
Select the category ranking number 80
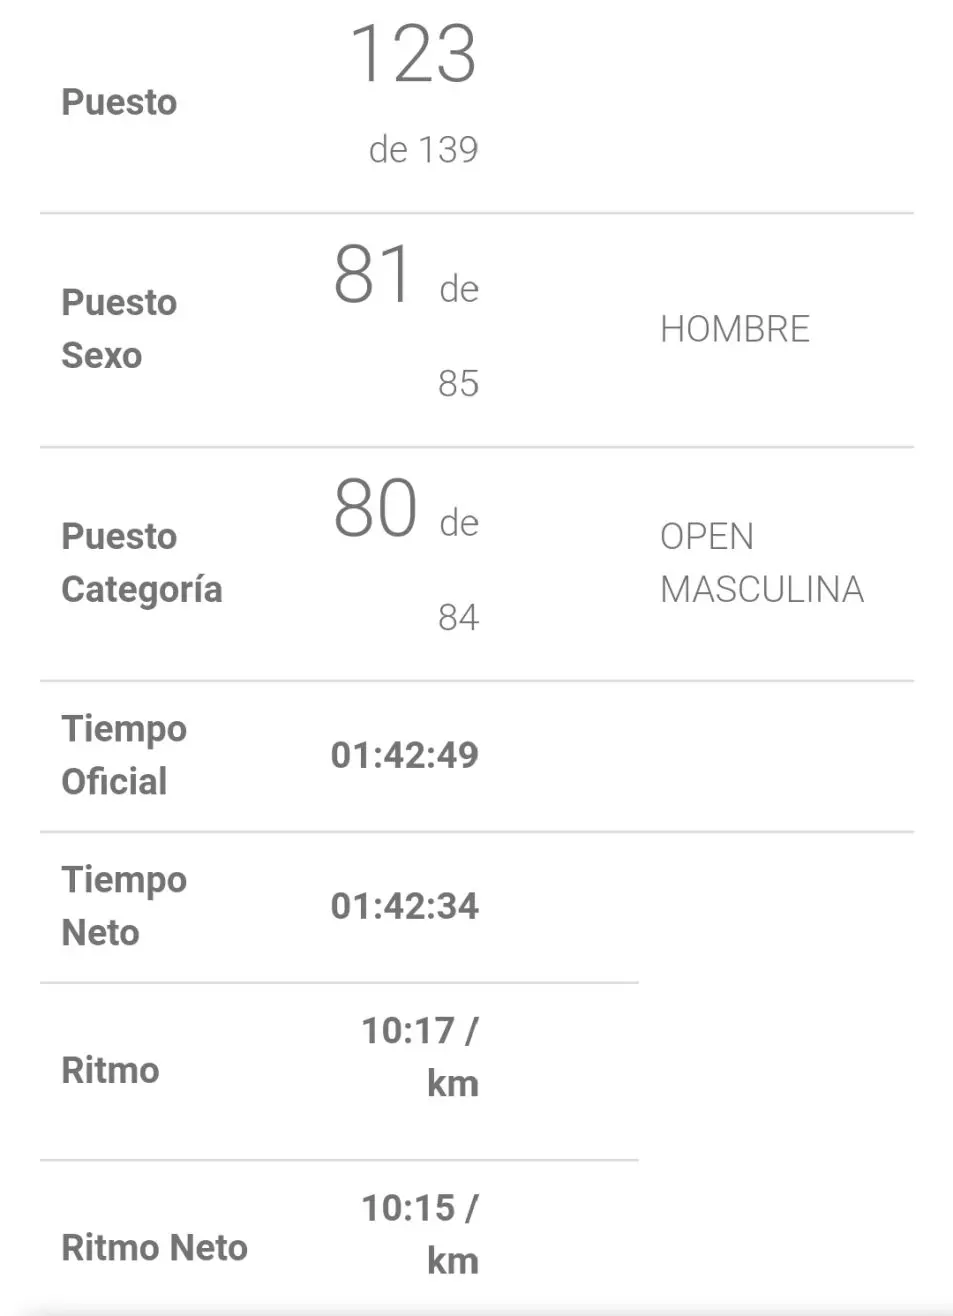pos(374,508)
